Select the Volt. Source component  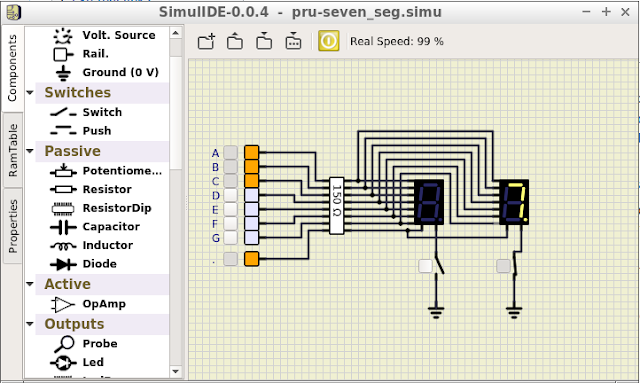click(104, 36)
